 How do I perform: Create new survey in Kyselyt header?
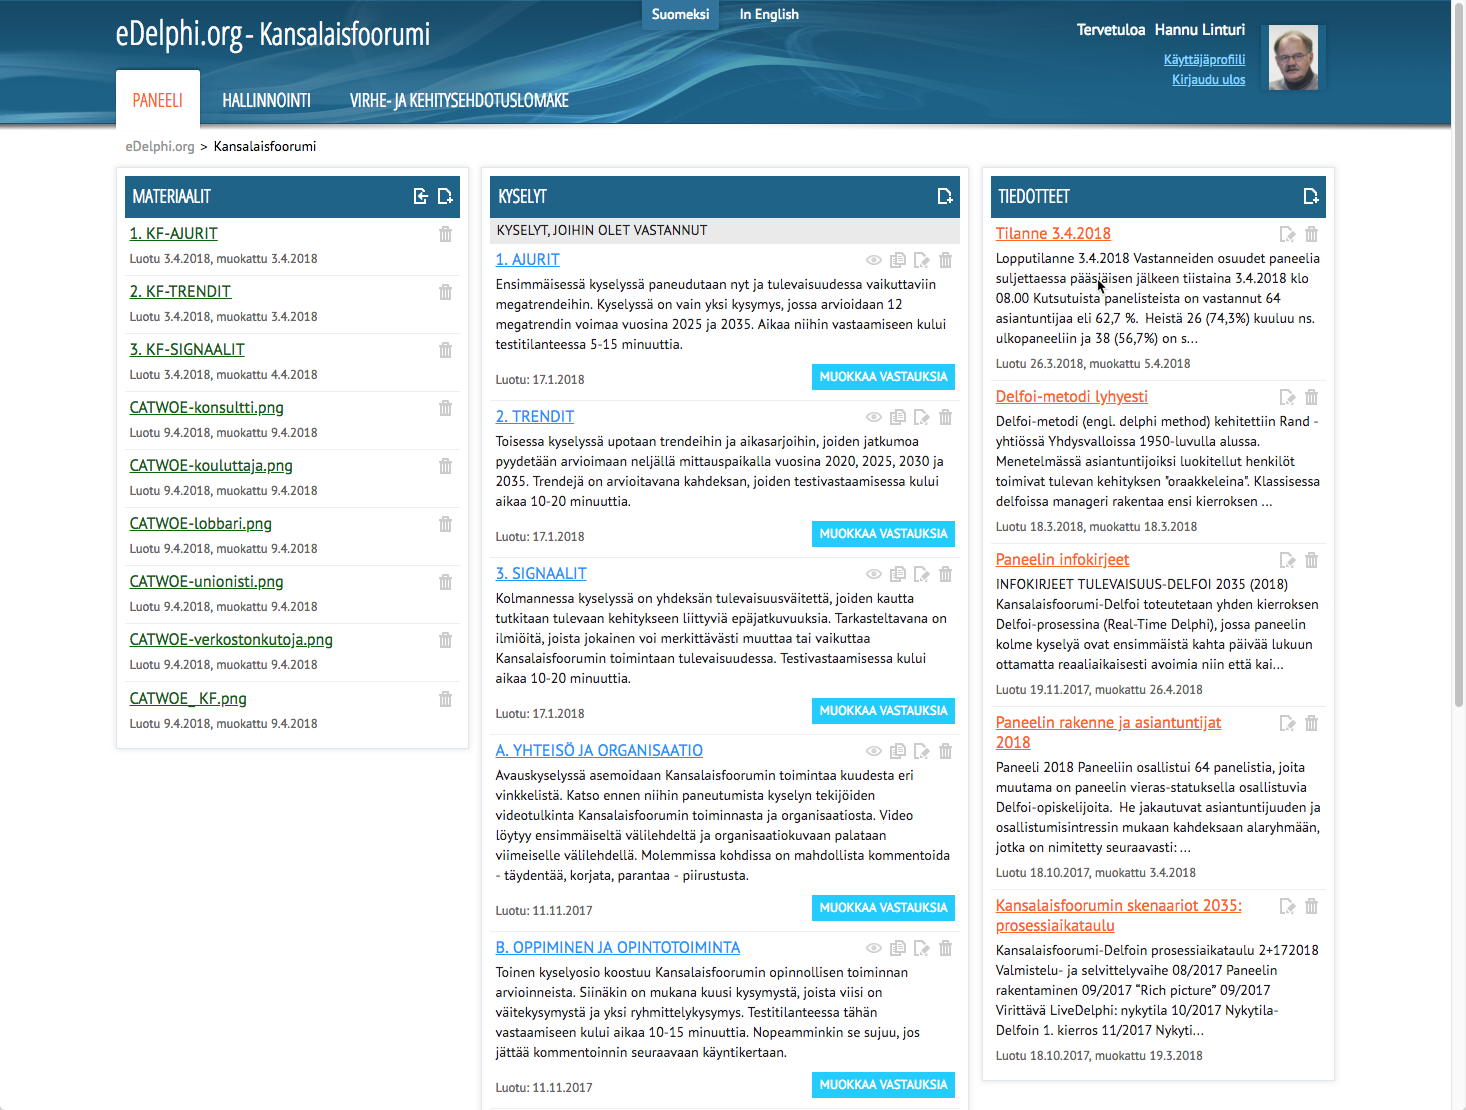(x=944, y=196)
